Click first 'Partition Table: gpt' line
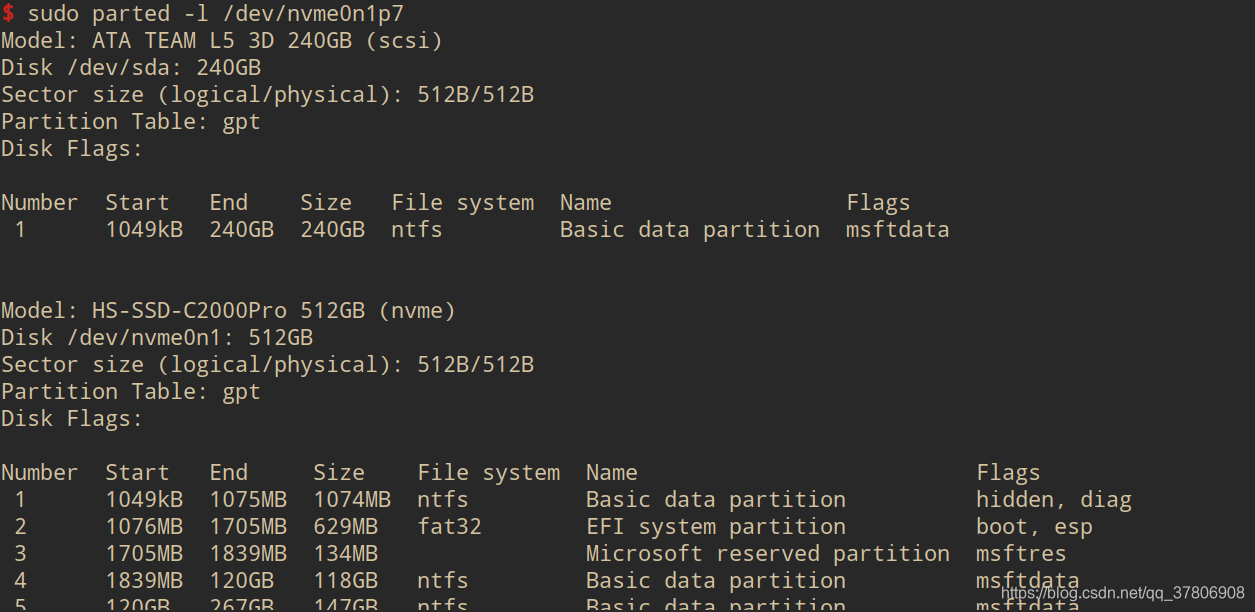 tap(131, 122)
